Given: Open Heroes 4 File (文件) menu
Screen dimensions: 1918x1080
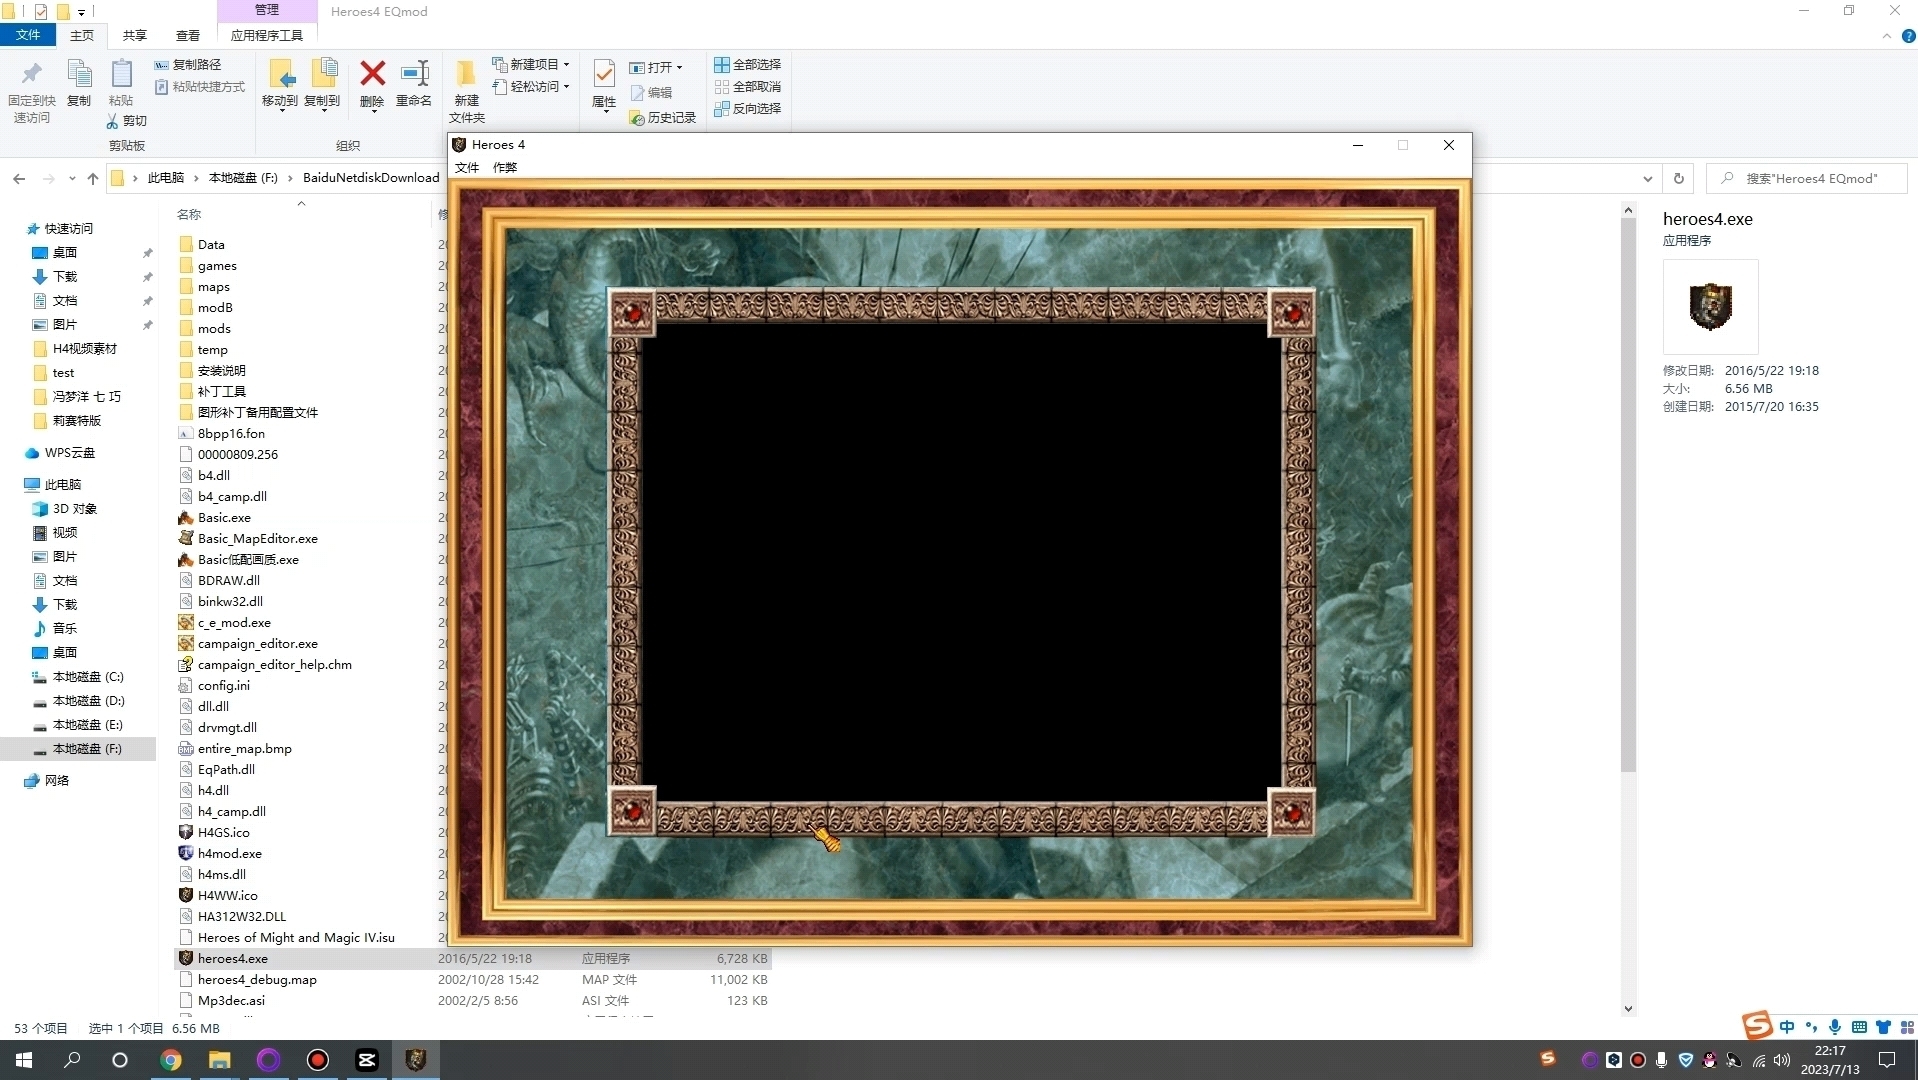Looking at the screenshot, I should (467, 168).
